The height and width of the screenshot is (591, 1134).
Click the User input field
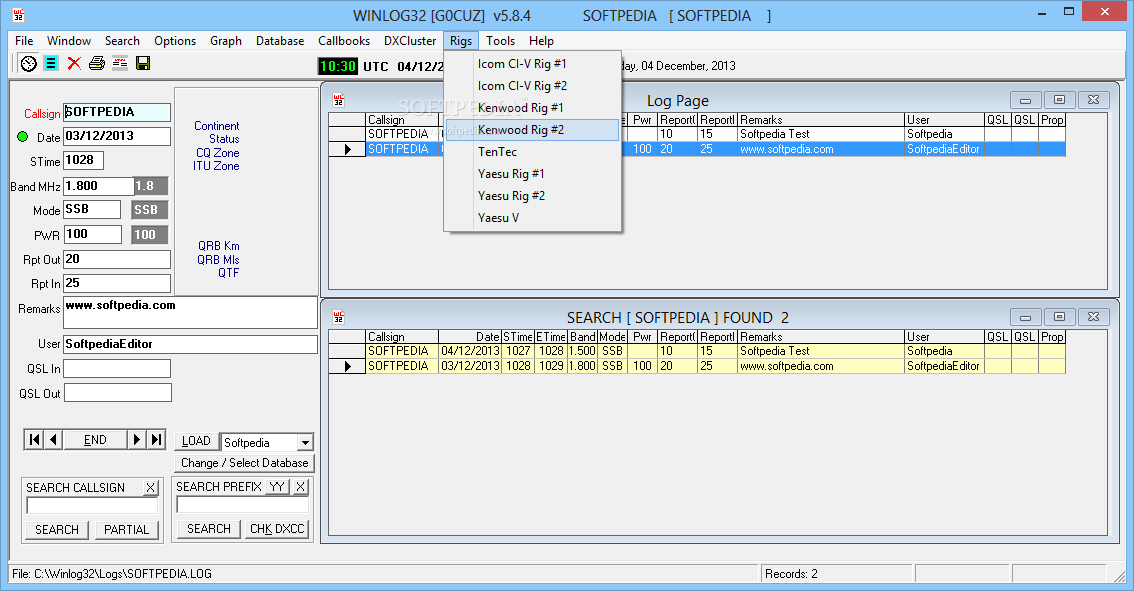pos(190,344)
